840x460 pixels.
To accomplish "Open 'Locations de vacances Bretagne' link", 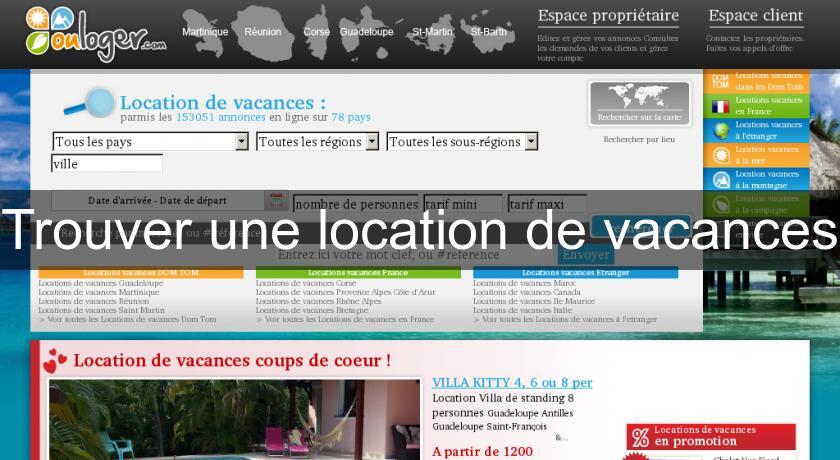I will coord(312,310).
